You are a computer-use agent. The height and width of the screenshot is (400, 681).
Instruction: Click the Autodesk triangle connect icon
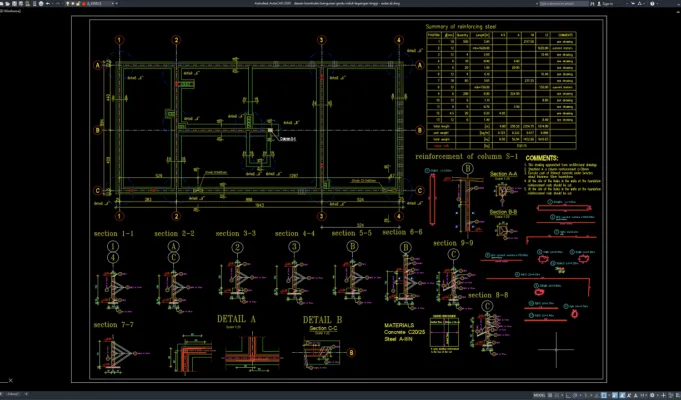click(x=639, y=3)
